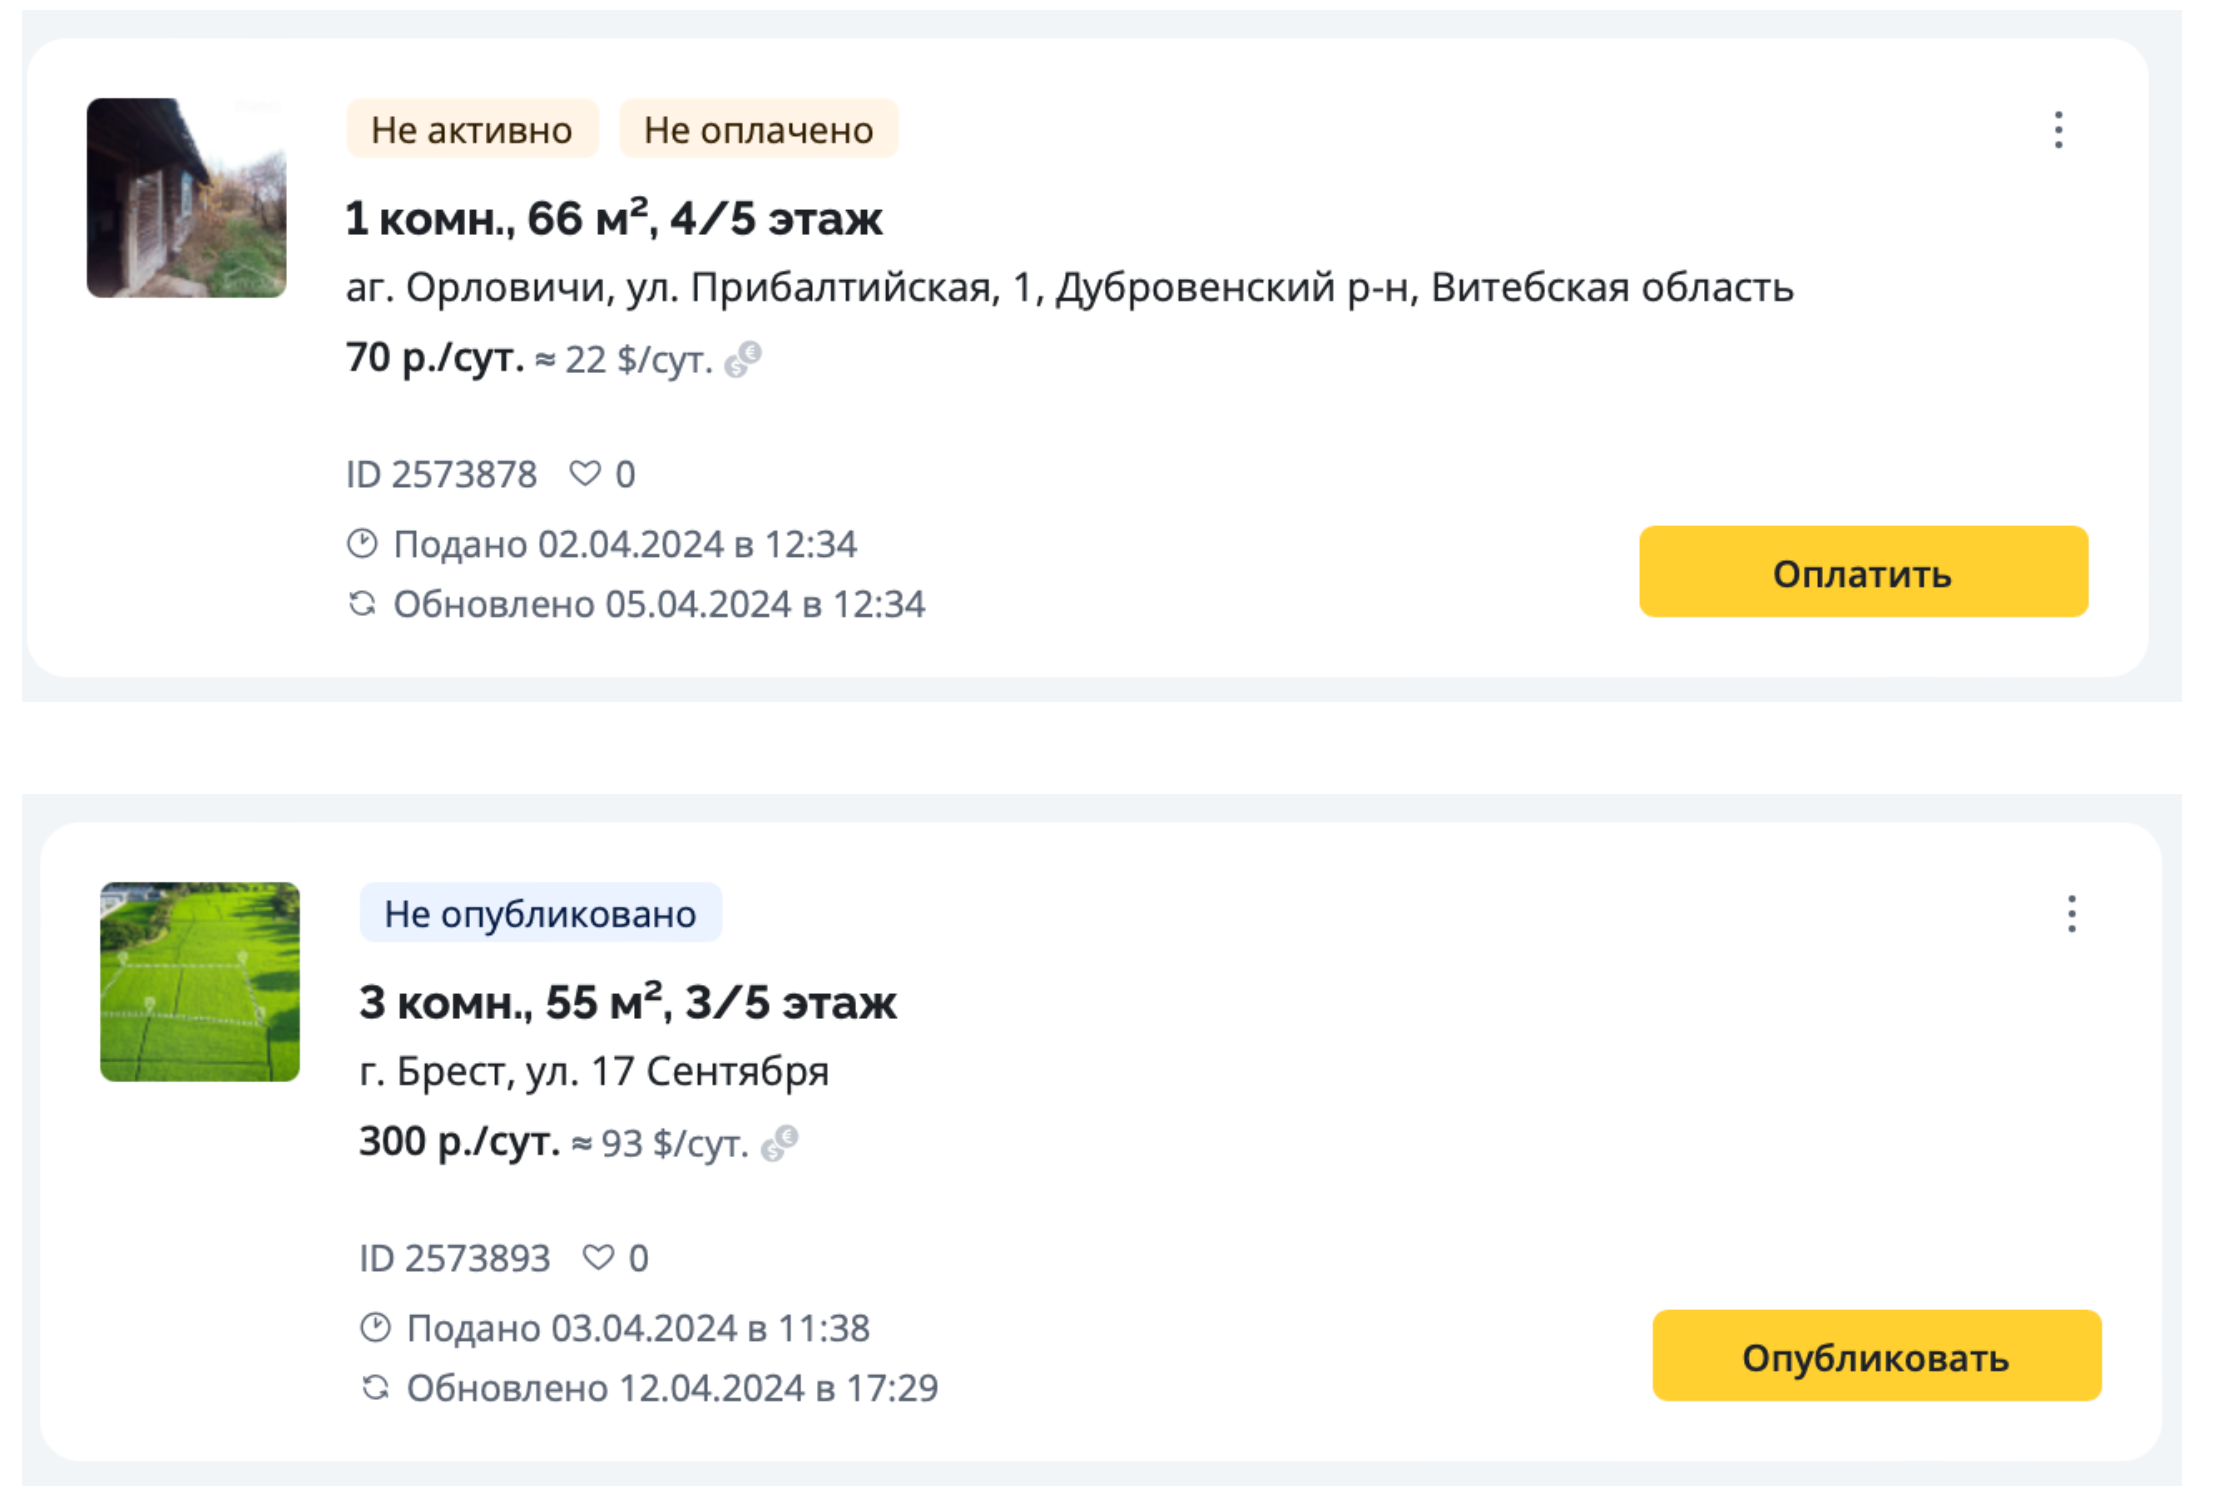Screen dimensions: 2216x1500
Task: Click the refresh icon beside Обновлено 12.04.2024
Action: (x=375, y=1388)
